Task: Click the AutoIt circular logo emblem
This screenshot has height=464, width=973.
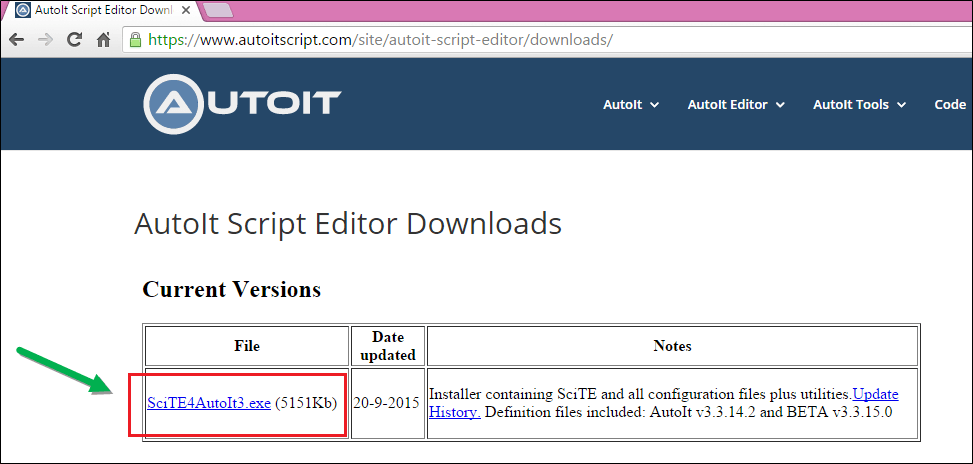Action: [176, 103]
